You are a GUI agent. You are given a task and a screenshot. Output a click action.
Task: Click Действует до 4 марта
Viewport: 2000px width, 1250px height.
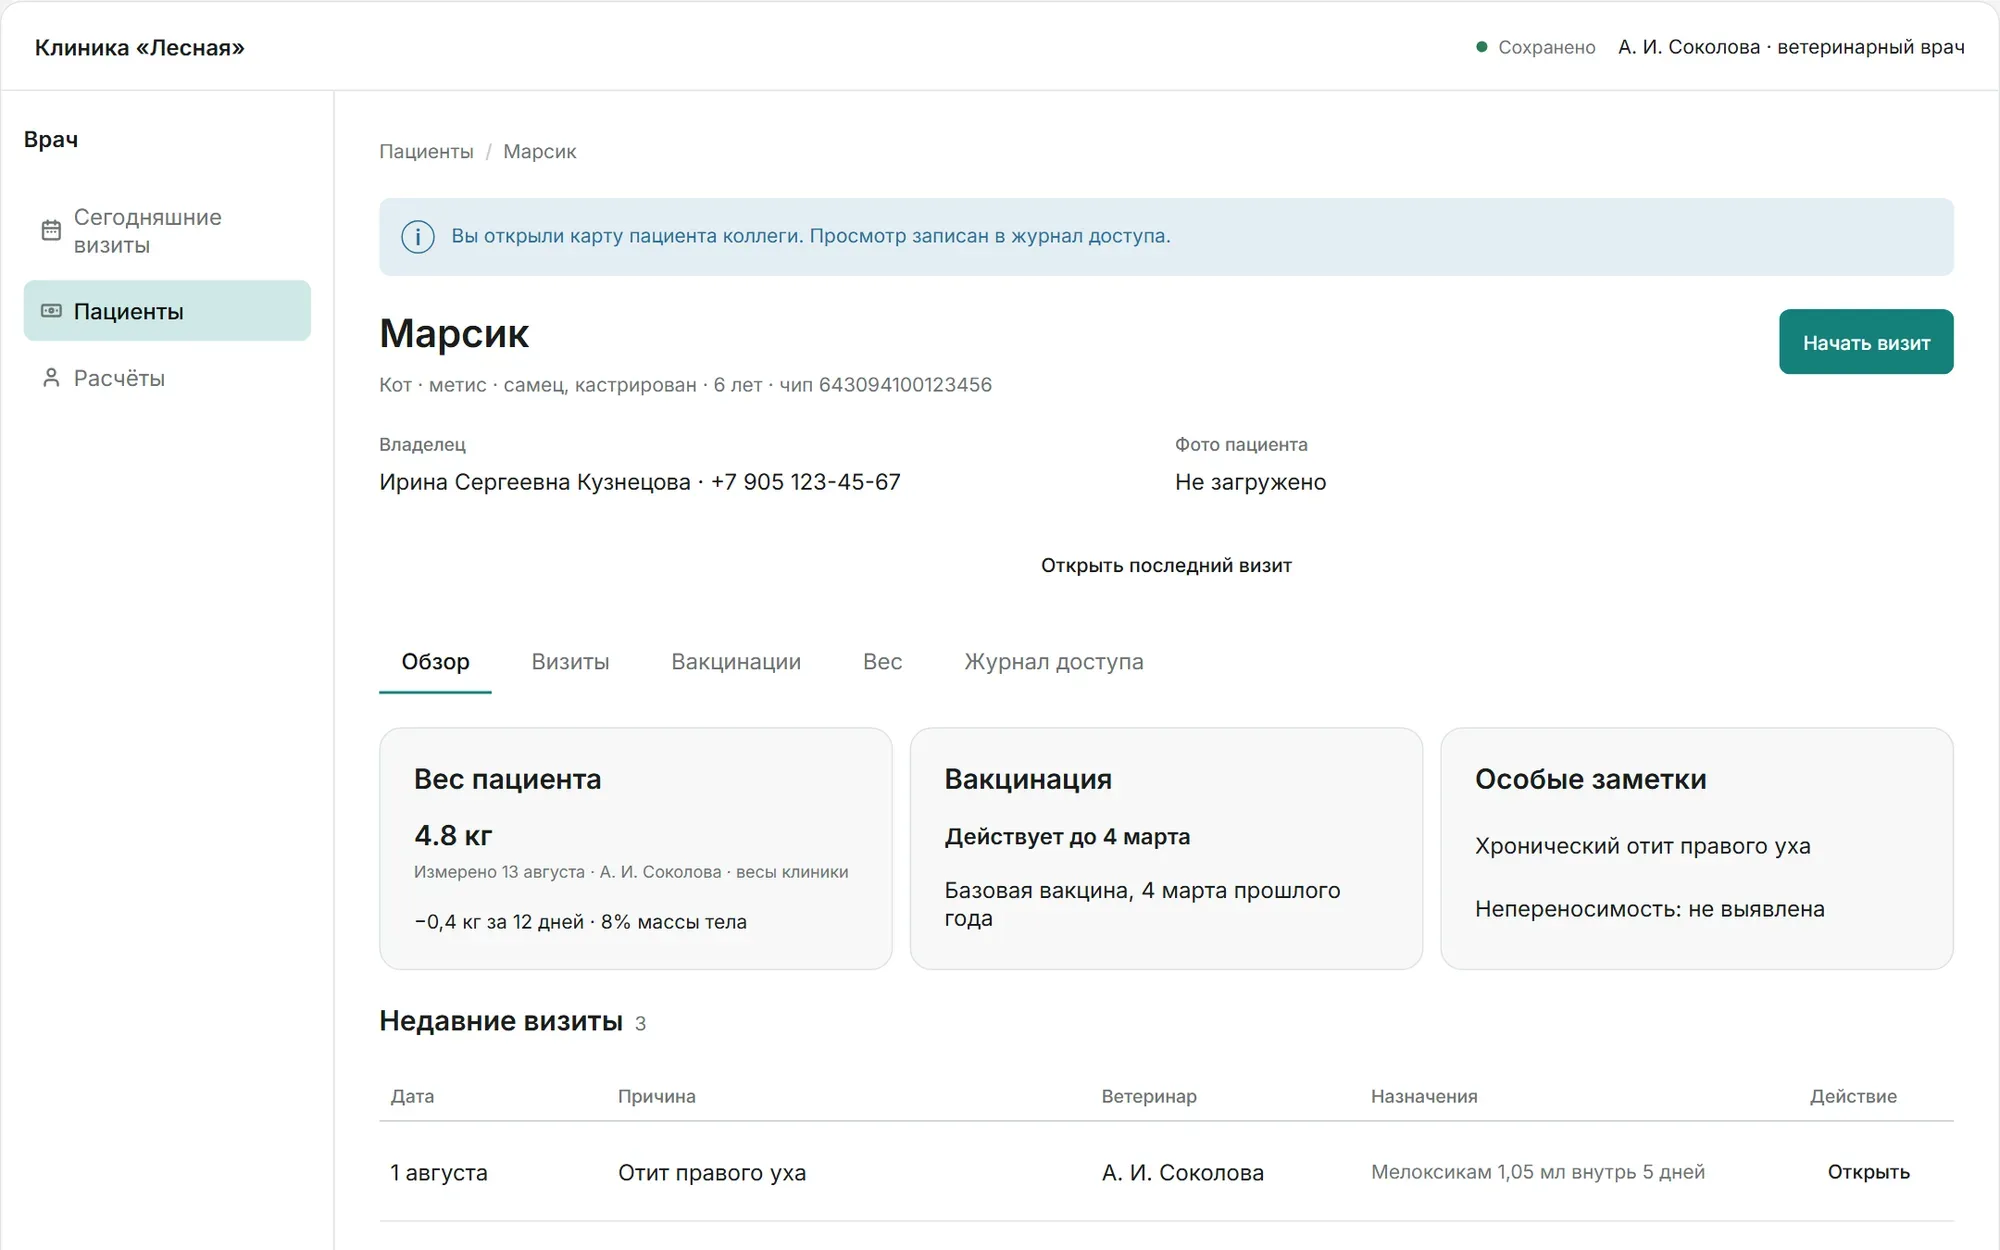[x=1067, y=837]
